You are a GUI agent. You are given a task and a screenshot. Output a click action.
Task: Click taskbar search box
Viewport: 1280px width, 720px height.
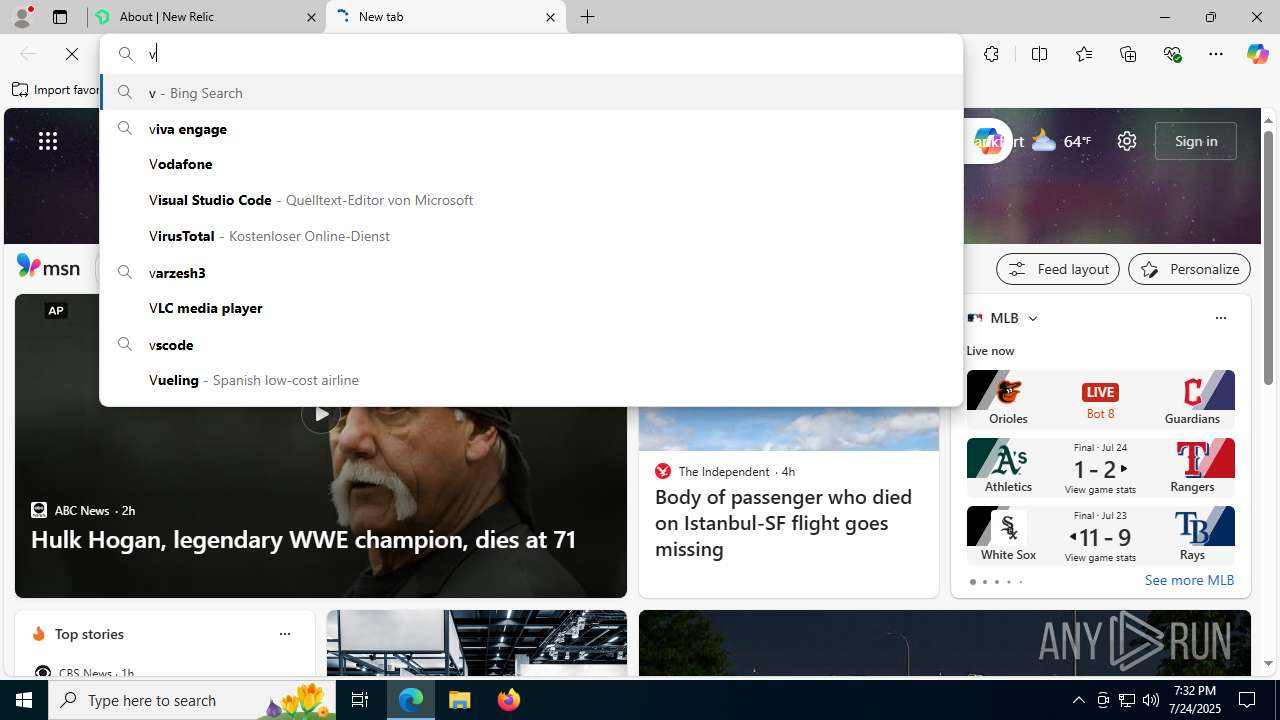(x=192, y=700)
